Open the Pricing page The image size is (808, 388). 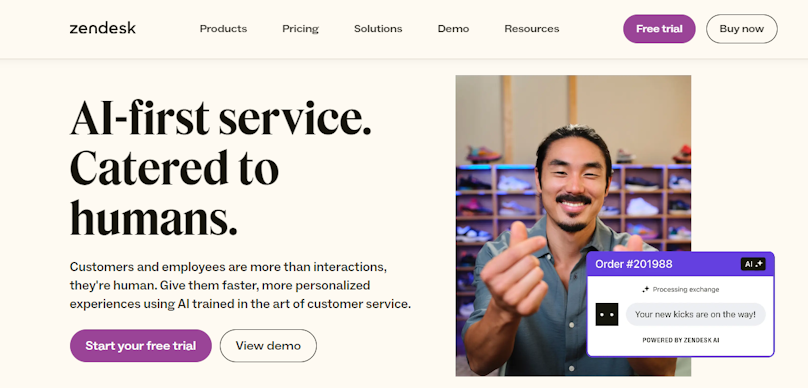point(300,29)
